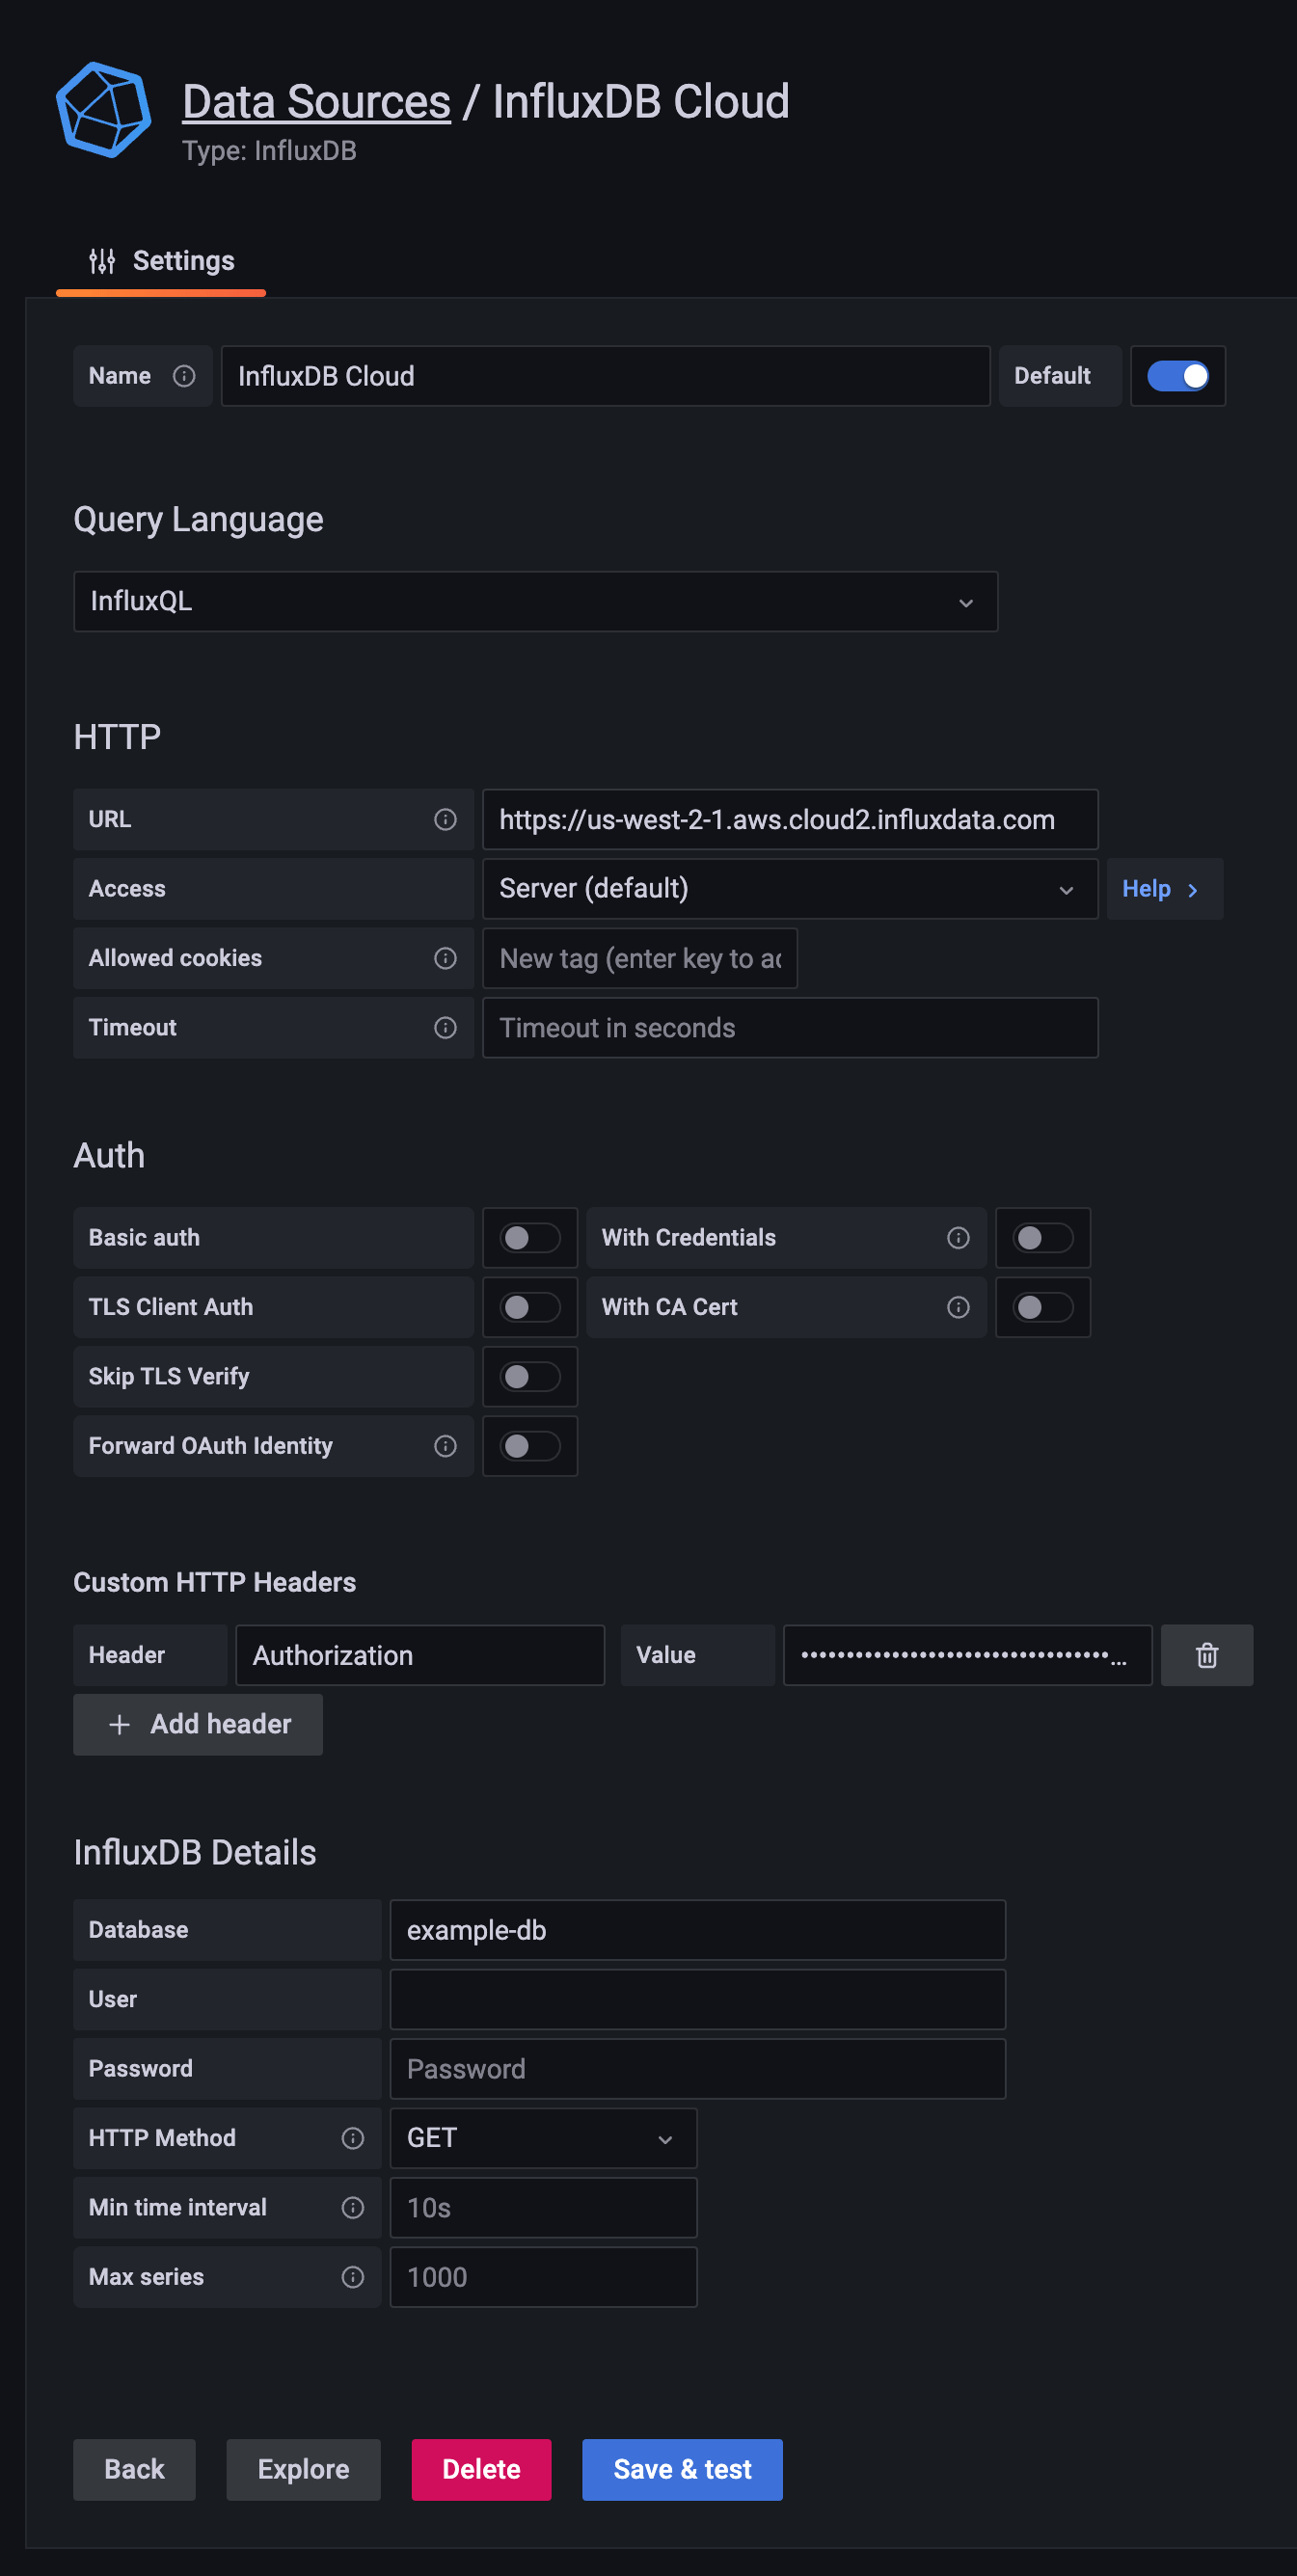The height and width of the screenshot is (2576, 1297).
Task: Click the 'Access' label
Action: click(x=127, y=889)
